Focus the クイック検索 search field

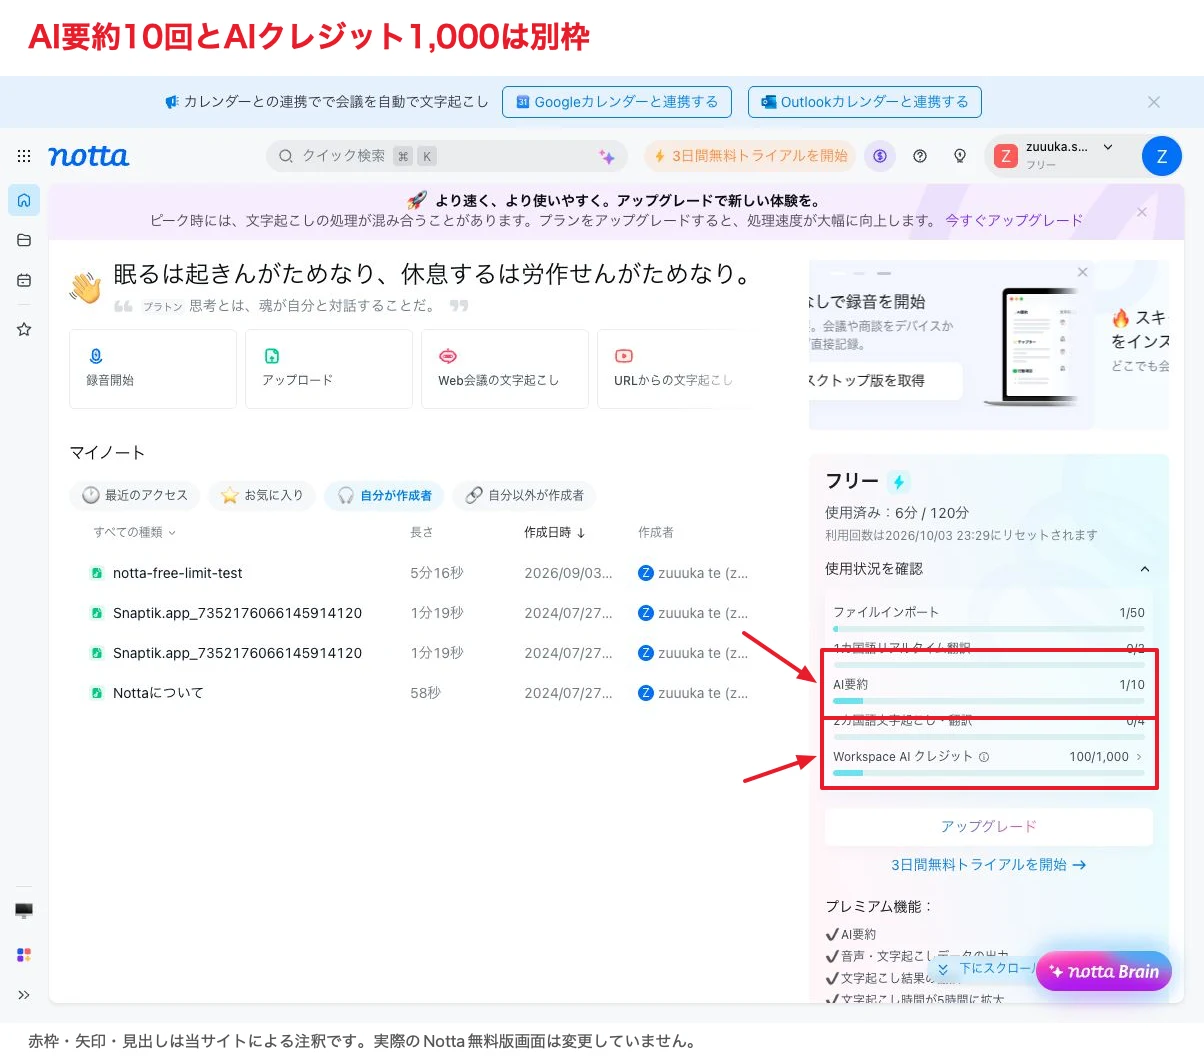tap(446, 156)
